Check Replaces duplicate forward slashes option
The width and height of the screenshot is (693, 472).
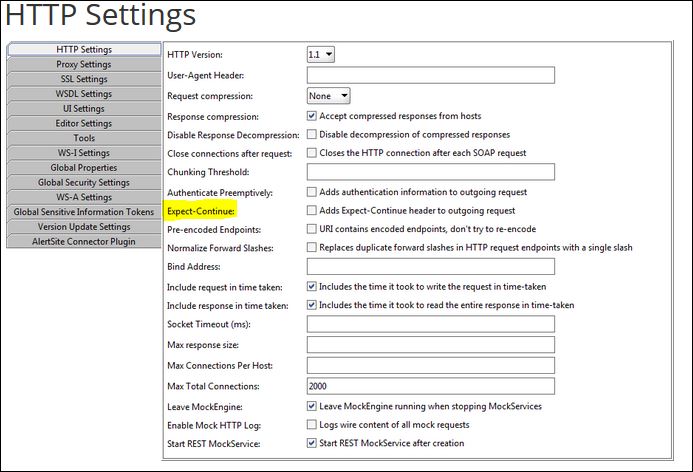312,247
